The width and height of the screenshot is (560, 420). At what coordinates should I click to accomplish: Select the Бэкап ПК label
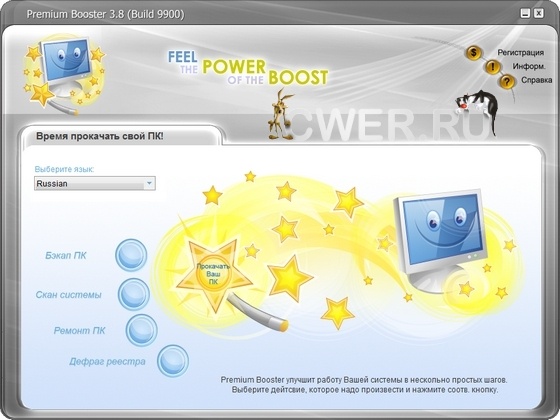coord(66,256)
